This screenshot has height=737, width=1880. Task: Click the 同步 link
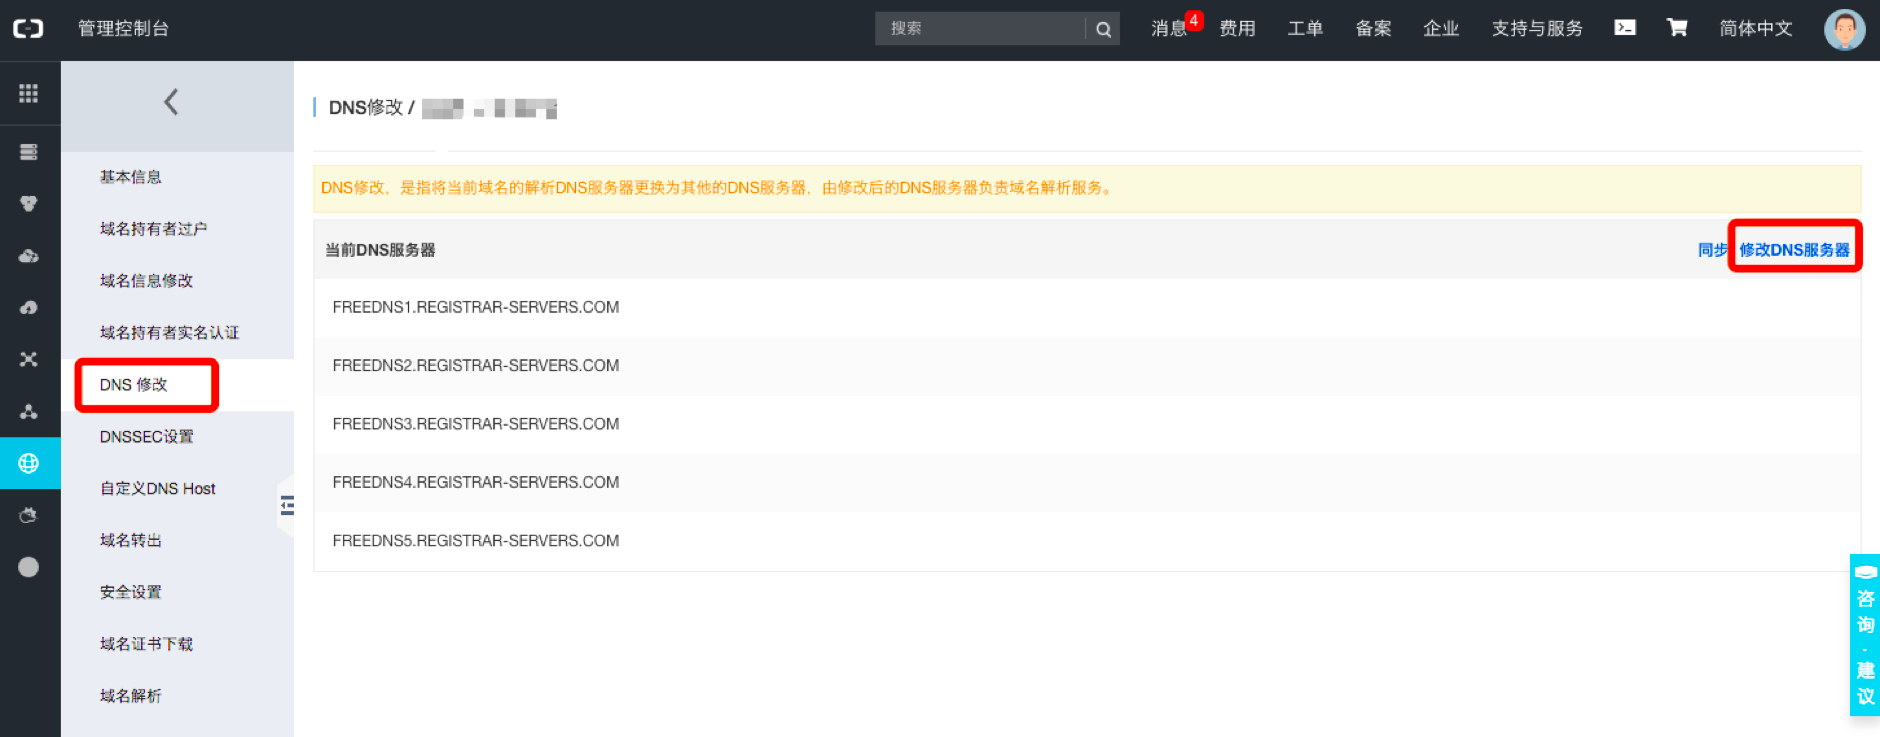[1712, 250]
